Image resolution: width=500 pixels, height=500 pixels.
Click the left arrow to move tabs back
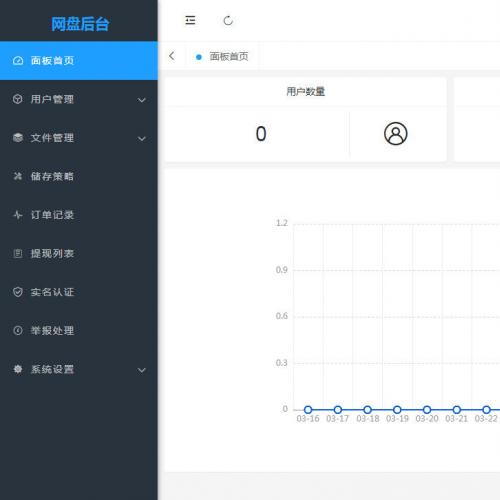[172, 56]
